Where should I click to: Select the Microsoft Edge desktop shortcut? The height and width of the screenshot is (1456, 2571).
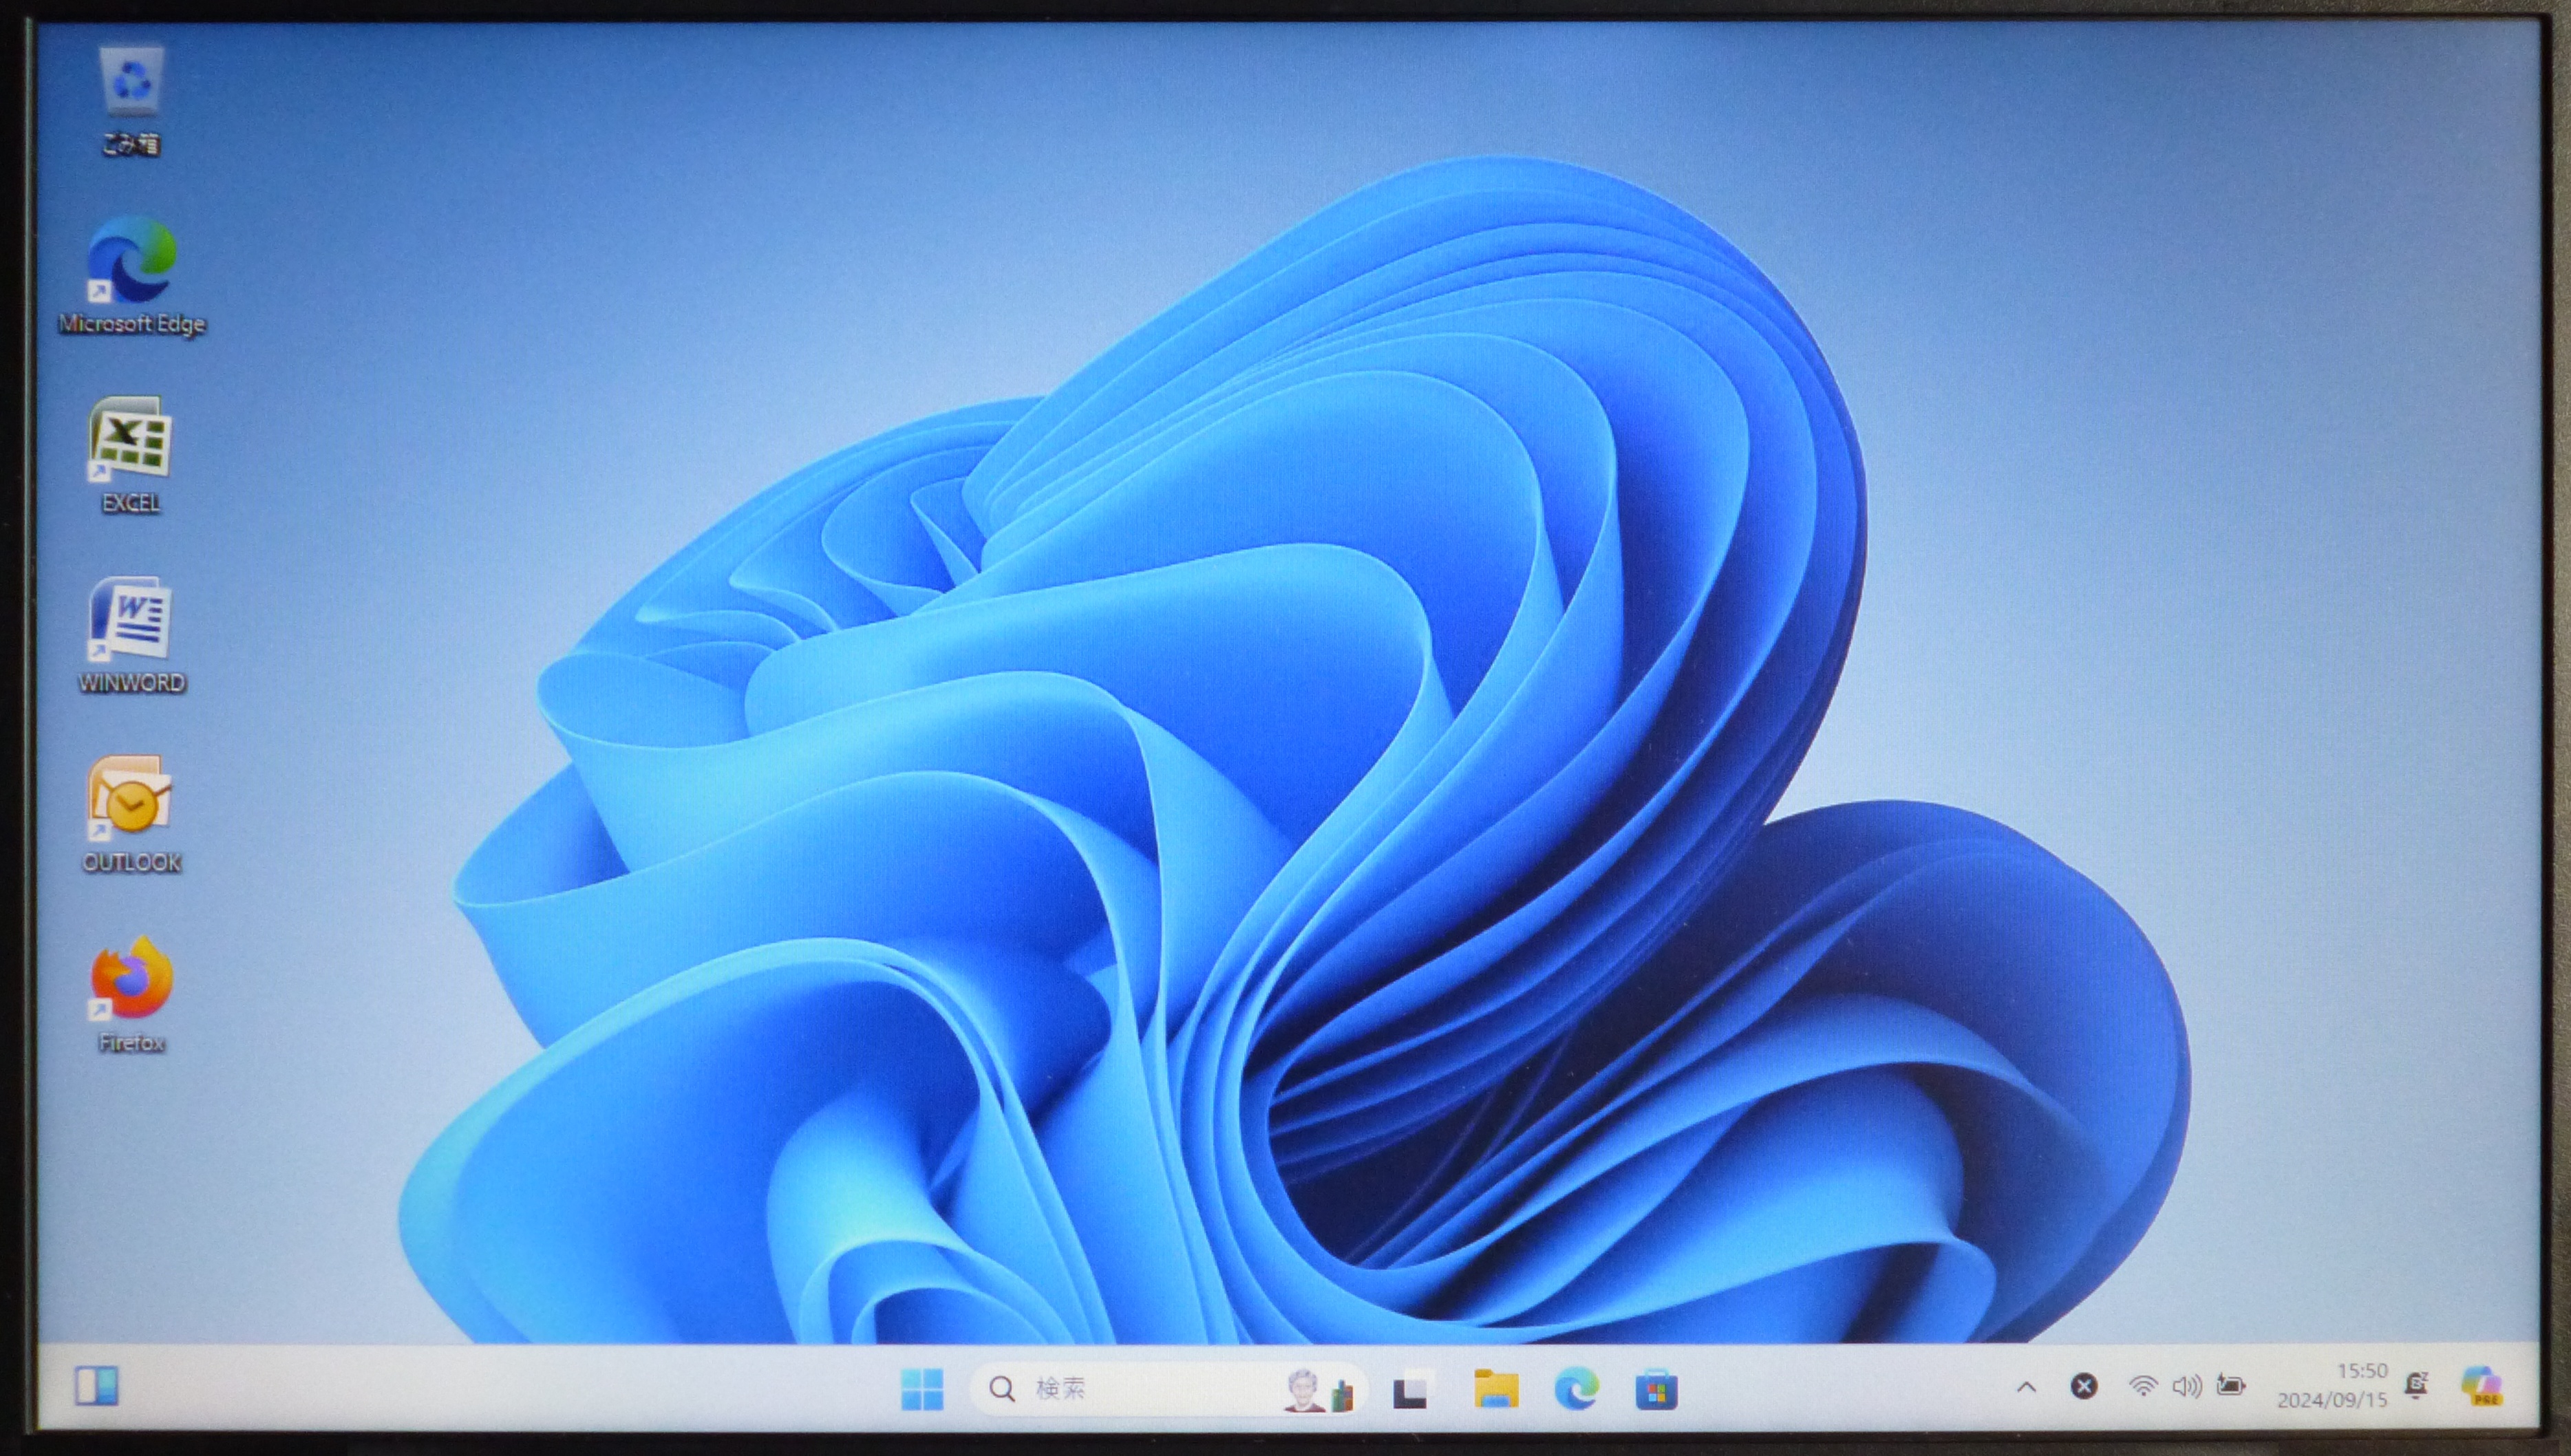pos(131,275)
